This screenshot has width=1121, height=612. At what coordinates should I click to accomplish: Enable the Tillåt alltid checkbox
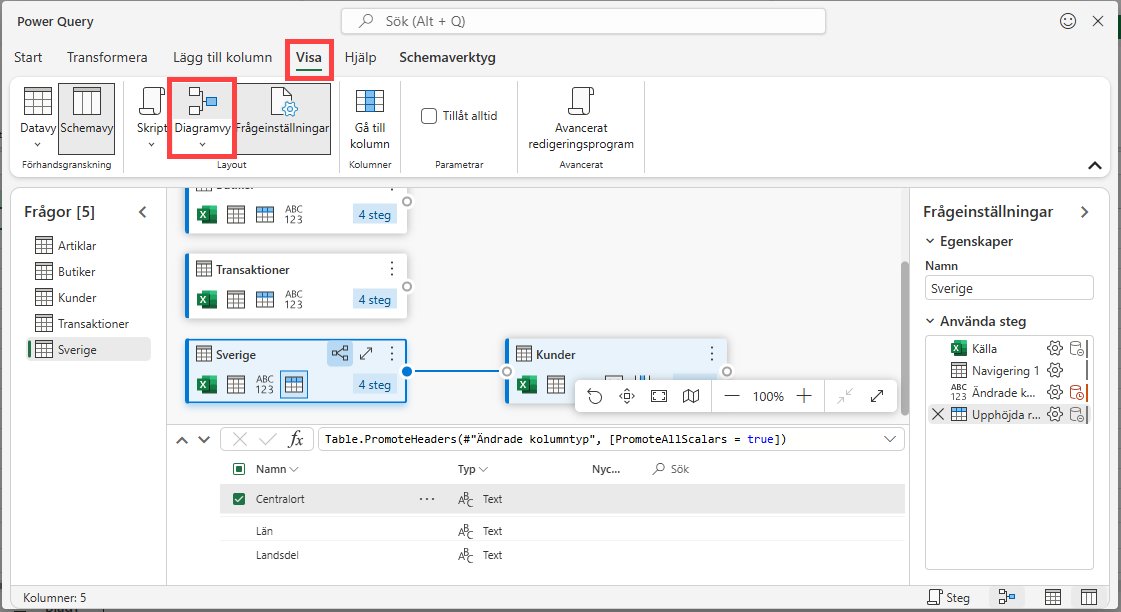pos(429,116)
